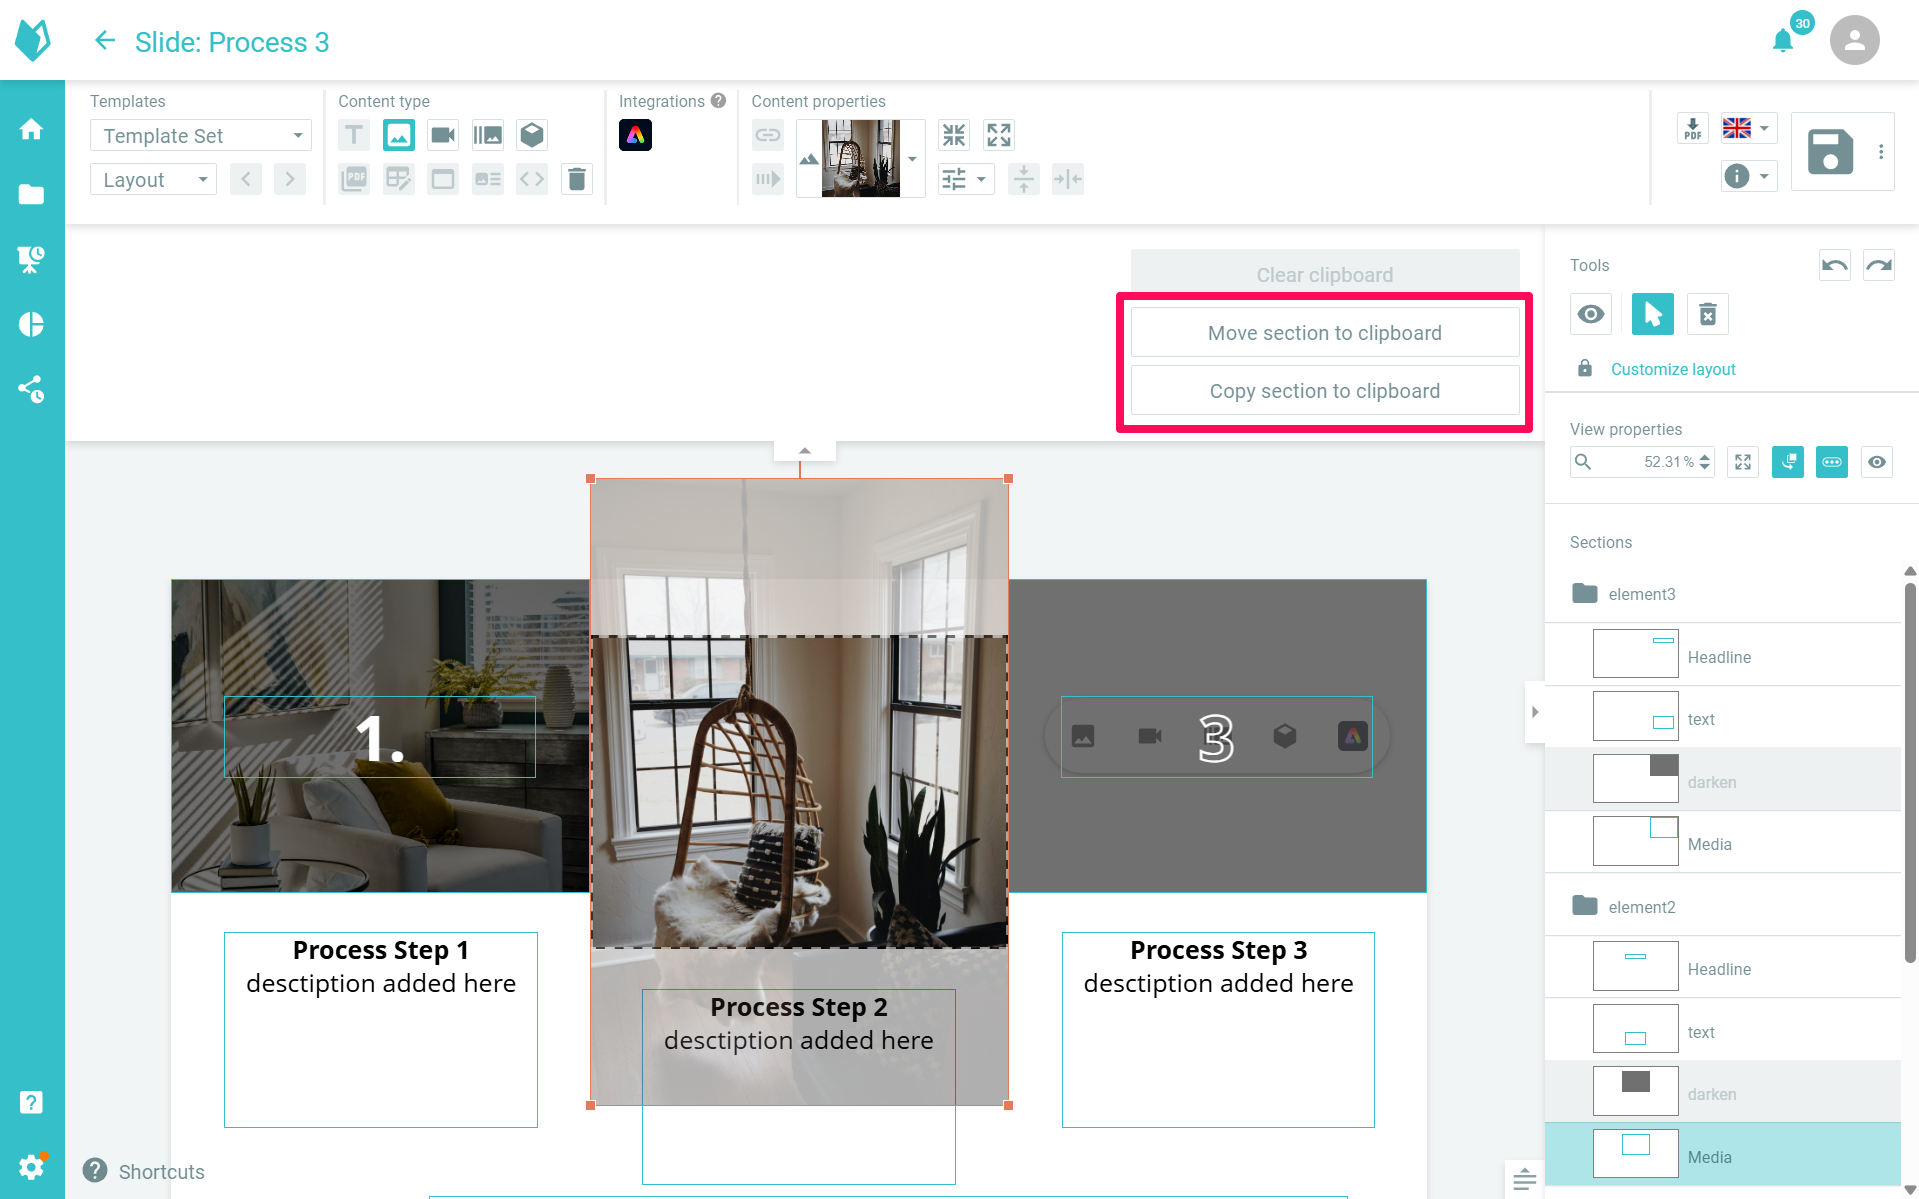
Task: Open the Template Set dropdown
Action: 201,135
